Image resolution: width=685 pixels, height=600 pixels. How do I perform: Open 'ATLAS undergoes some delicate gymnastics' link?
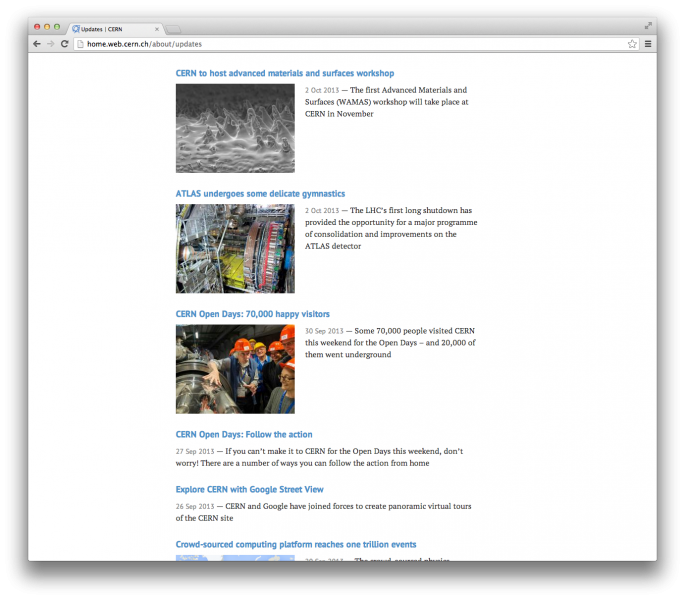pos(260,194)
